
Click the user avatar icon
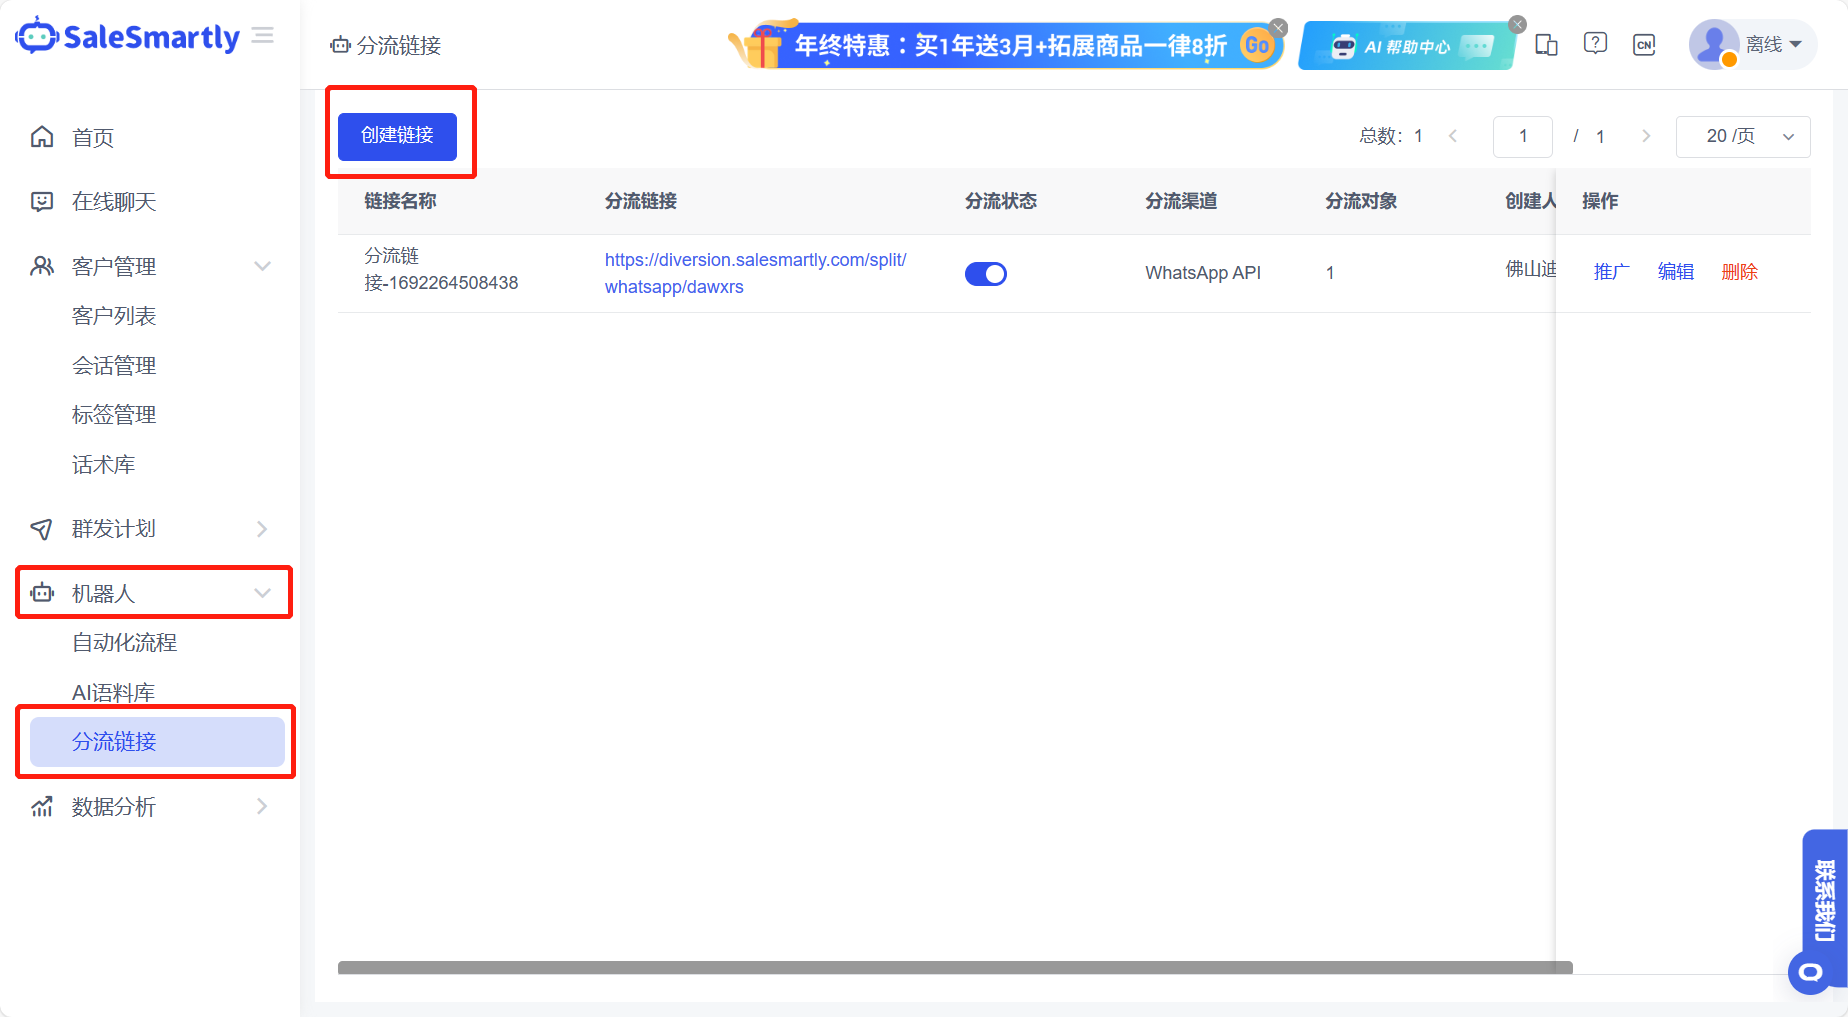(1713, 44)
